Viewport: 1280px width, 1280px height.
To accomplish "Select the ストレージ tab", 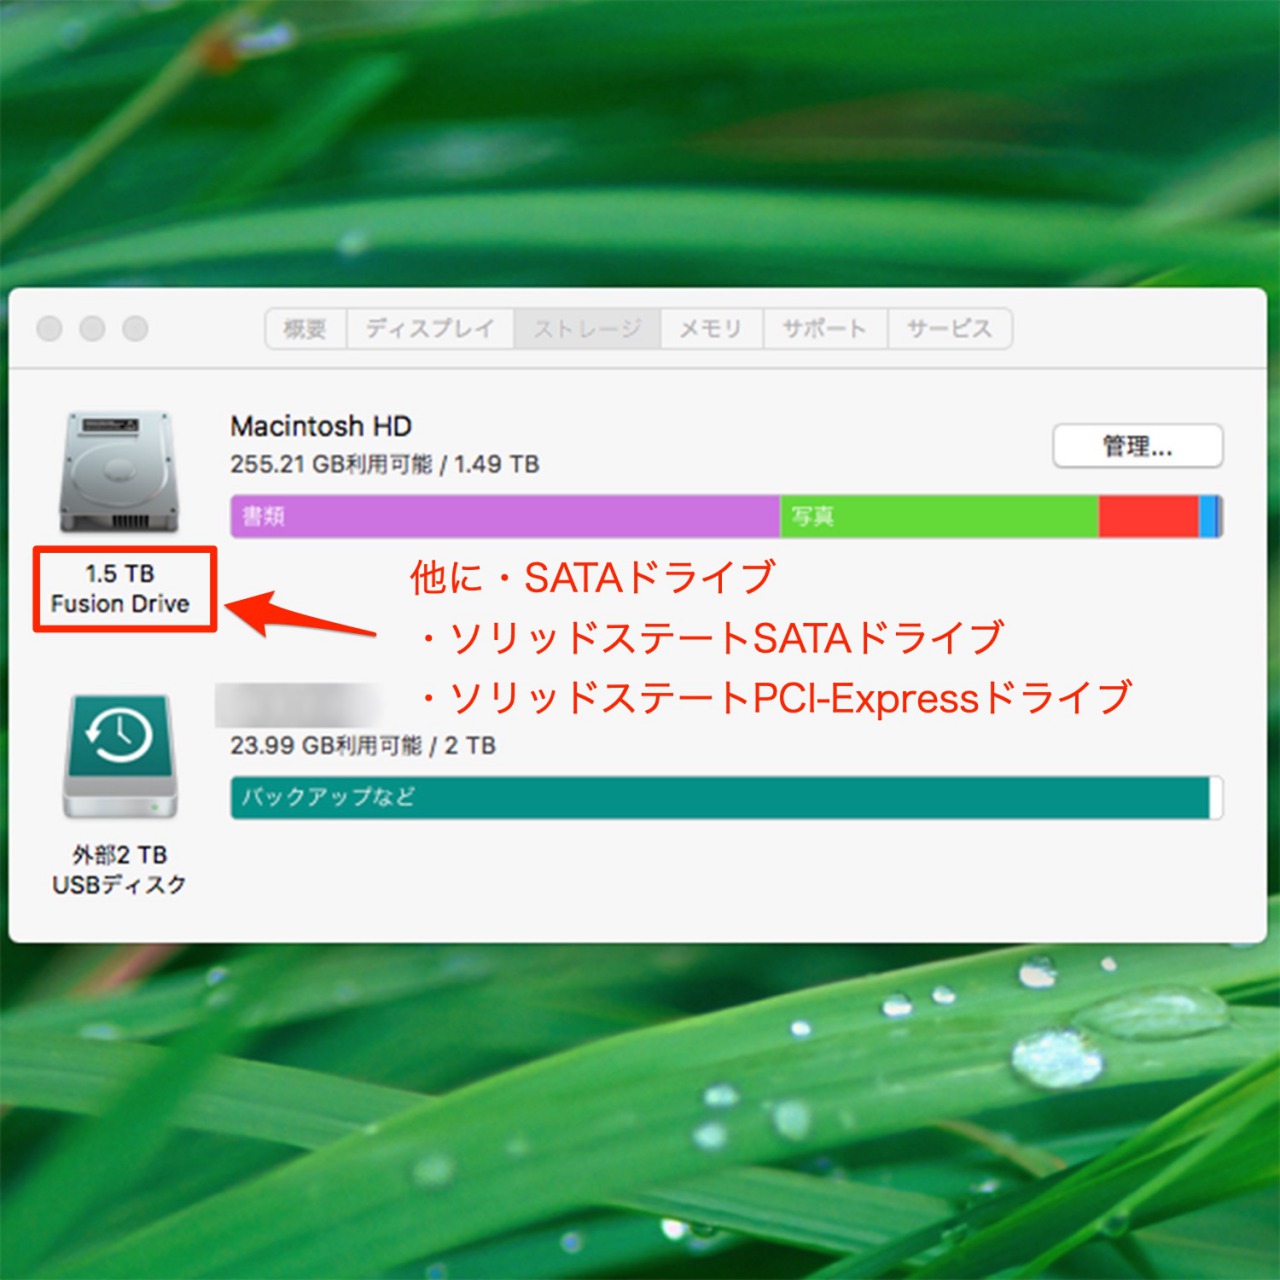I will tap(588, 328).
